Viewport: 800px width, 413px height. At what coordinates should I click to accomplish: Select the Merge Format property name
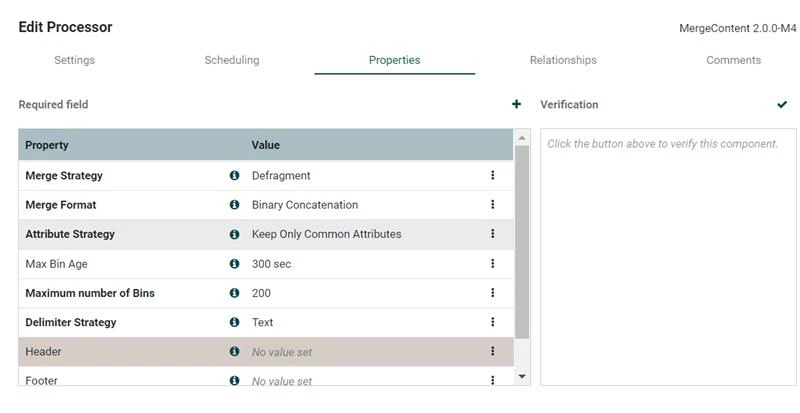[61, 205]
